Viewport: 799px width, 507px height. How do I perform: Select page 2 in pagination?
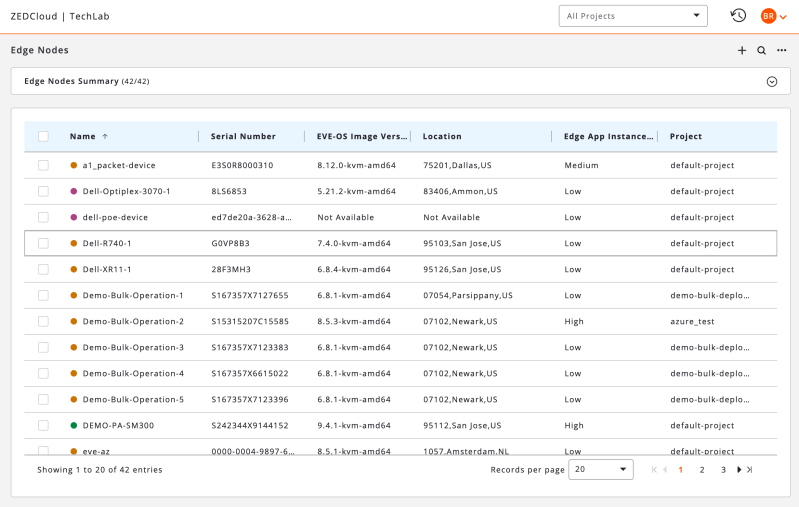(702, 470)
